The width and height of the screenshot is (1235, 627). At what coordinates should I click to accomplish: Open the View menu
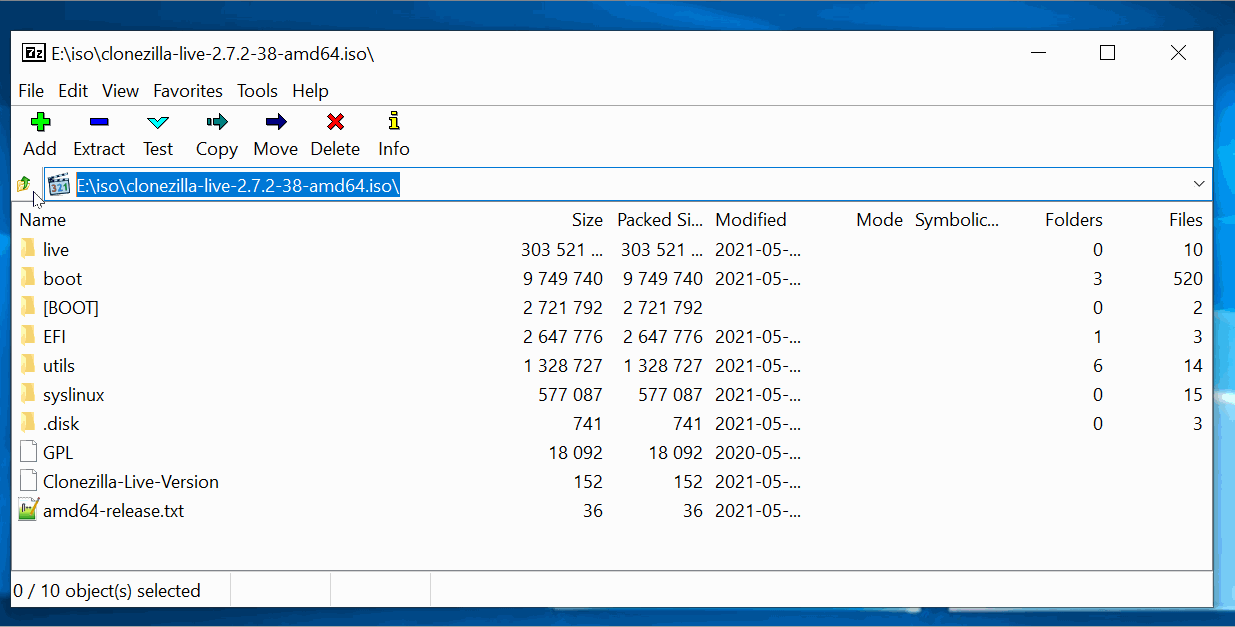click(120, 90)
